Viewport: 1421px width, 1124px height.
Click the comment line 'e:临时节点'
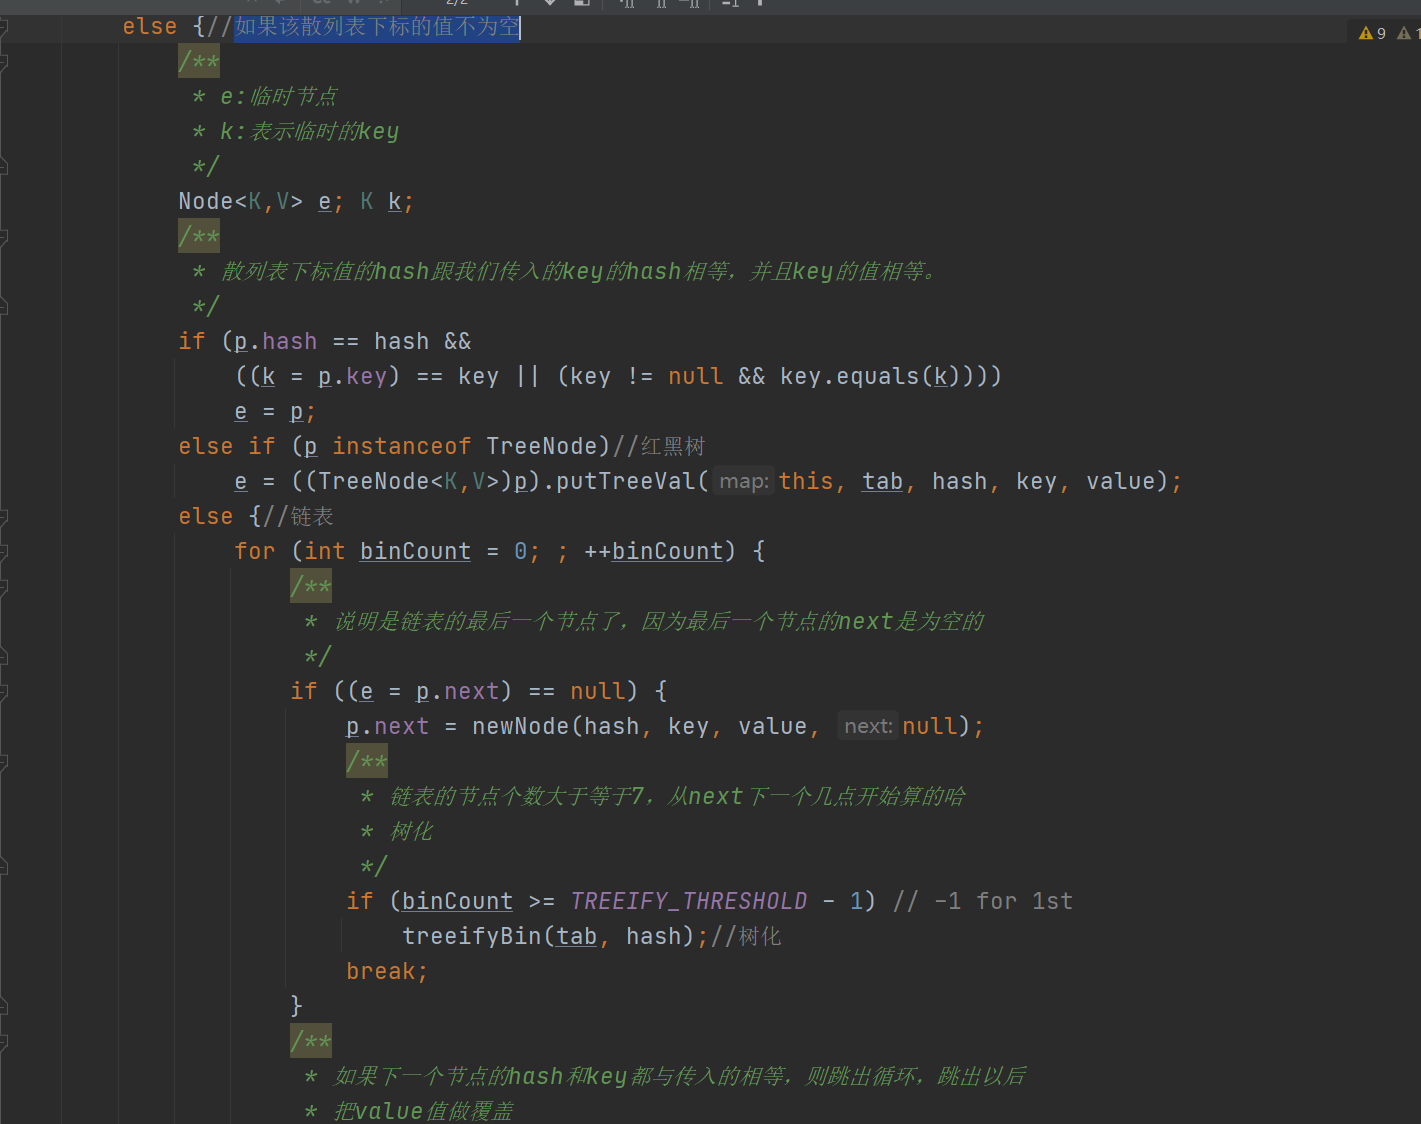click(279, 97)
